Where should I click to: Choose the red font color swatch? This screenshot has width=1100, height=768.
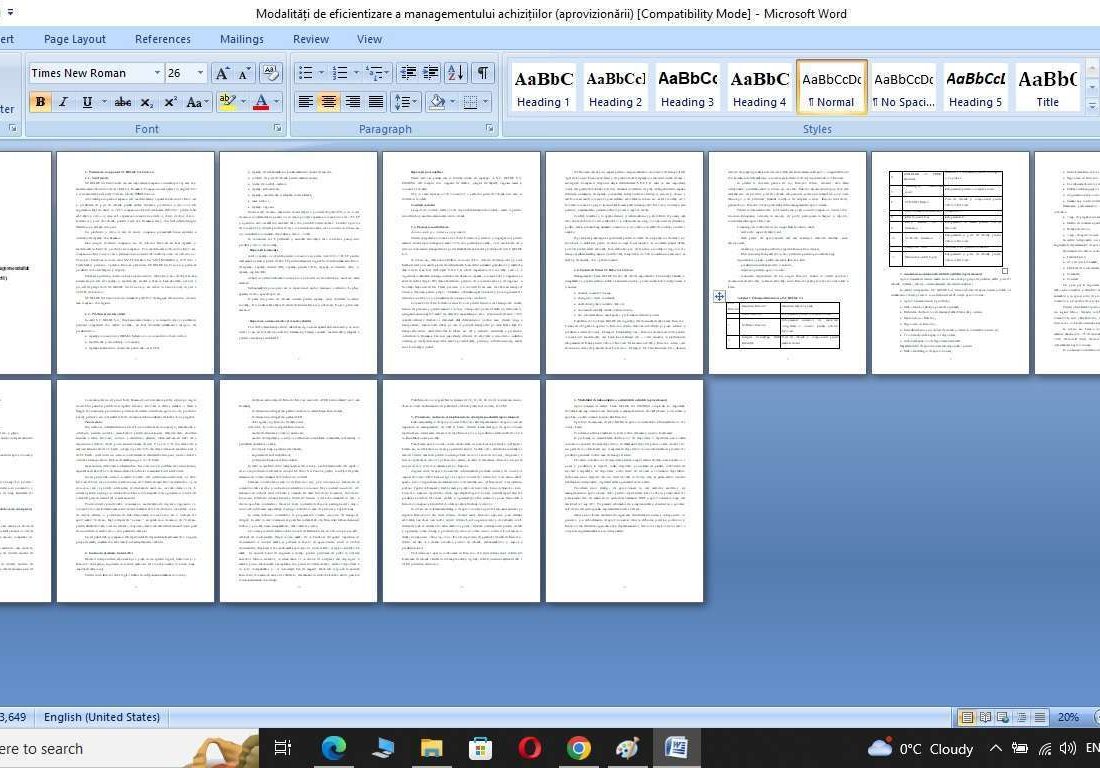[x=260, y=102]
